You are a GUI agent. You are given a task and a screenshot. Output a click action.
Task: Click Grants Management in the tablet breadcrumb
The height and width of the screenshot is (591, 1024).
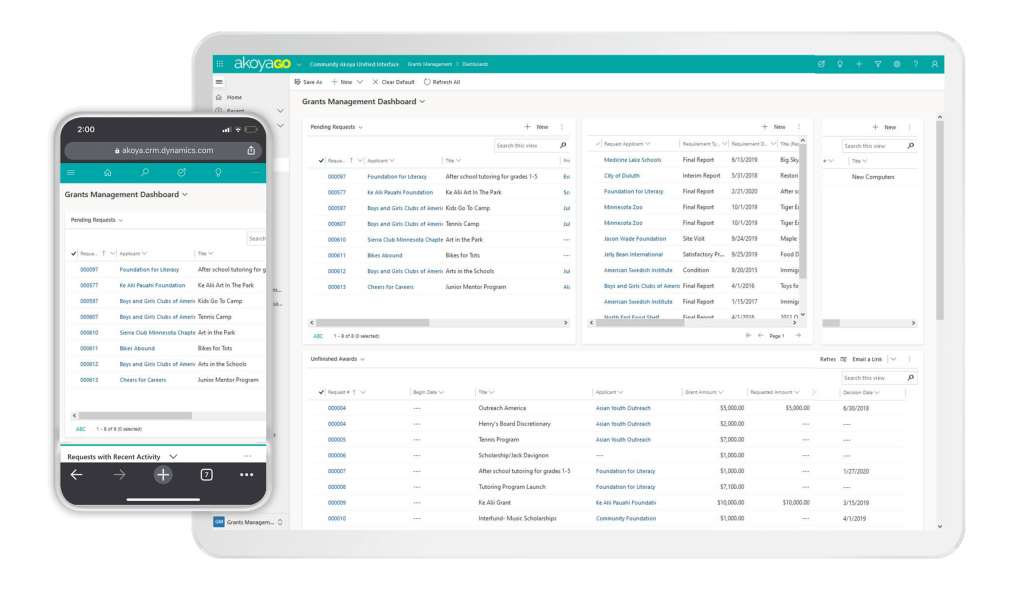[x=430, y=64]
